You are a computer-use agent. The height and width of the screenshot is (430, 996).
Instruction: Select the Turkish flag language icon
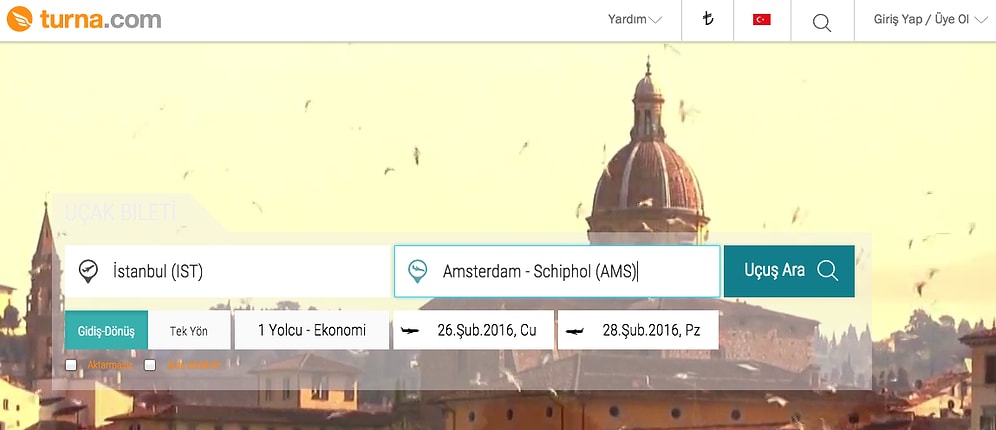click(762, 20)
